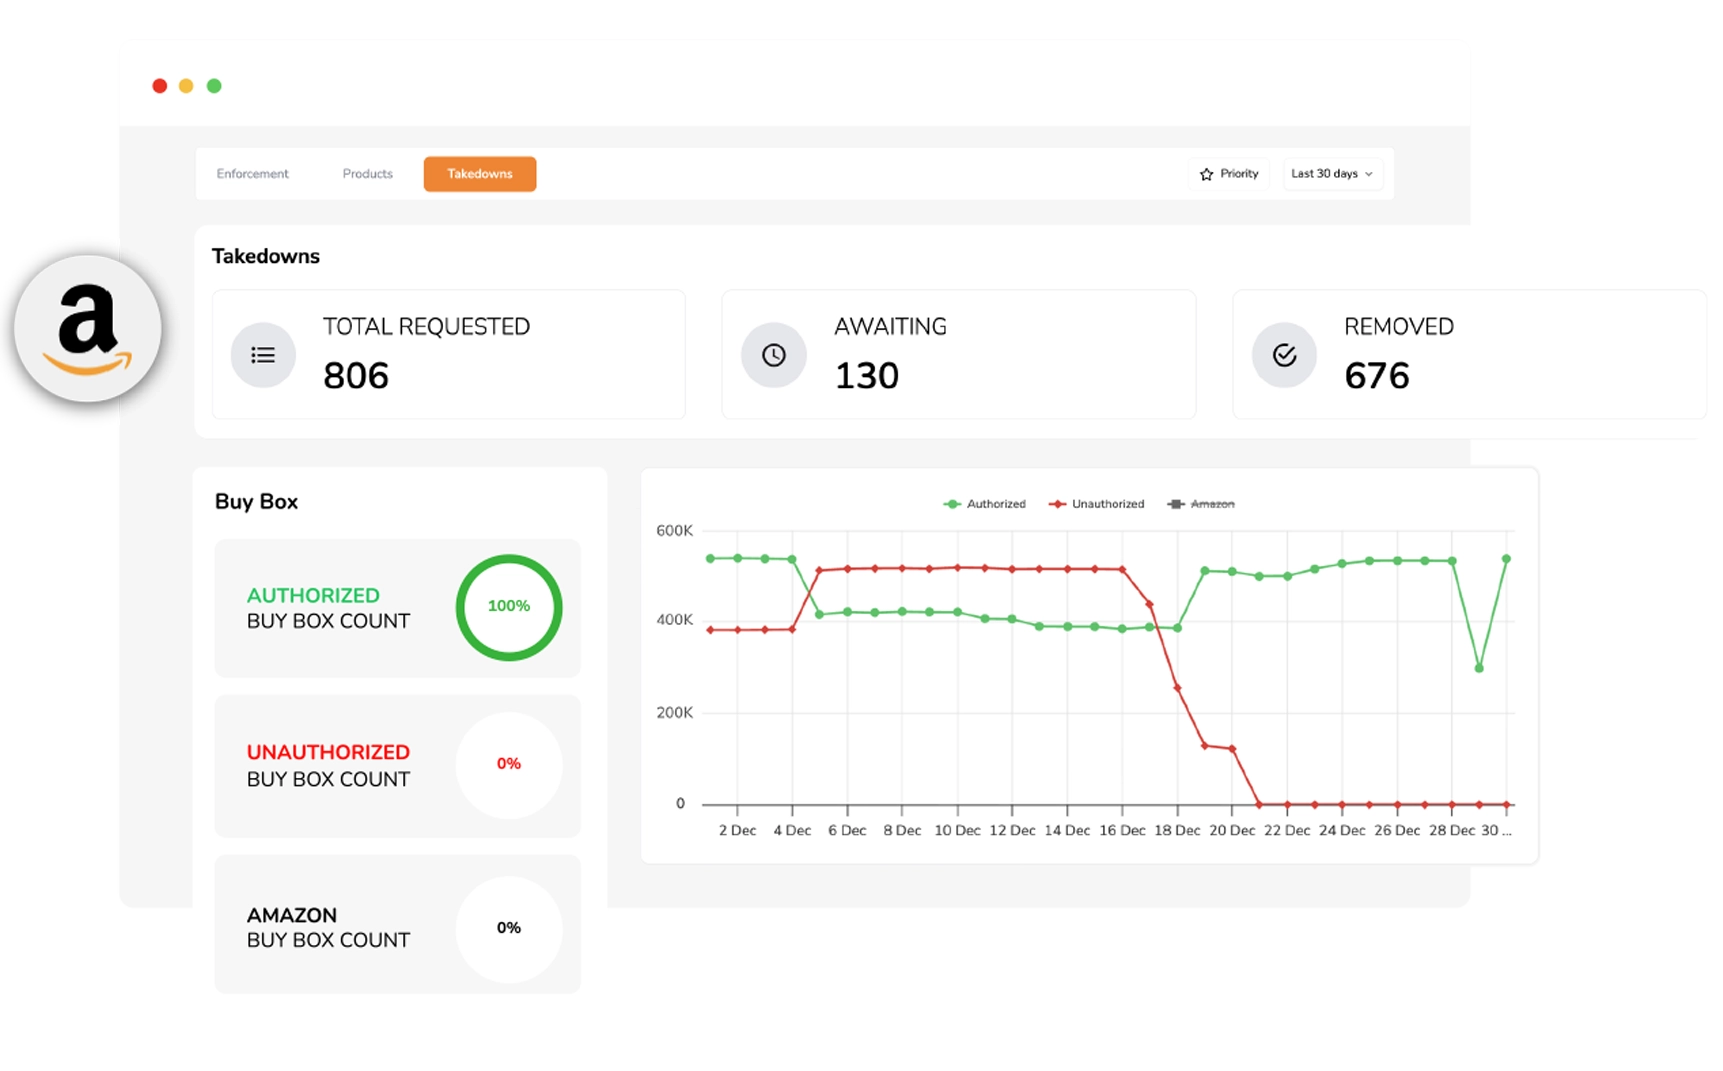This screenshot has height=1071, width=1723.
Task: Click the Unauthorized Buy Box Count card
Action: coord(396,765)
